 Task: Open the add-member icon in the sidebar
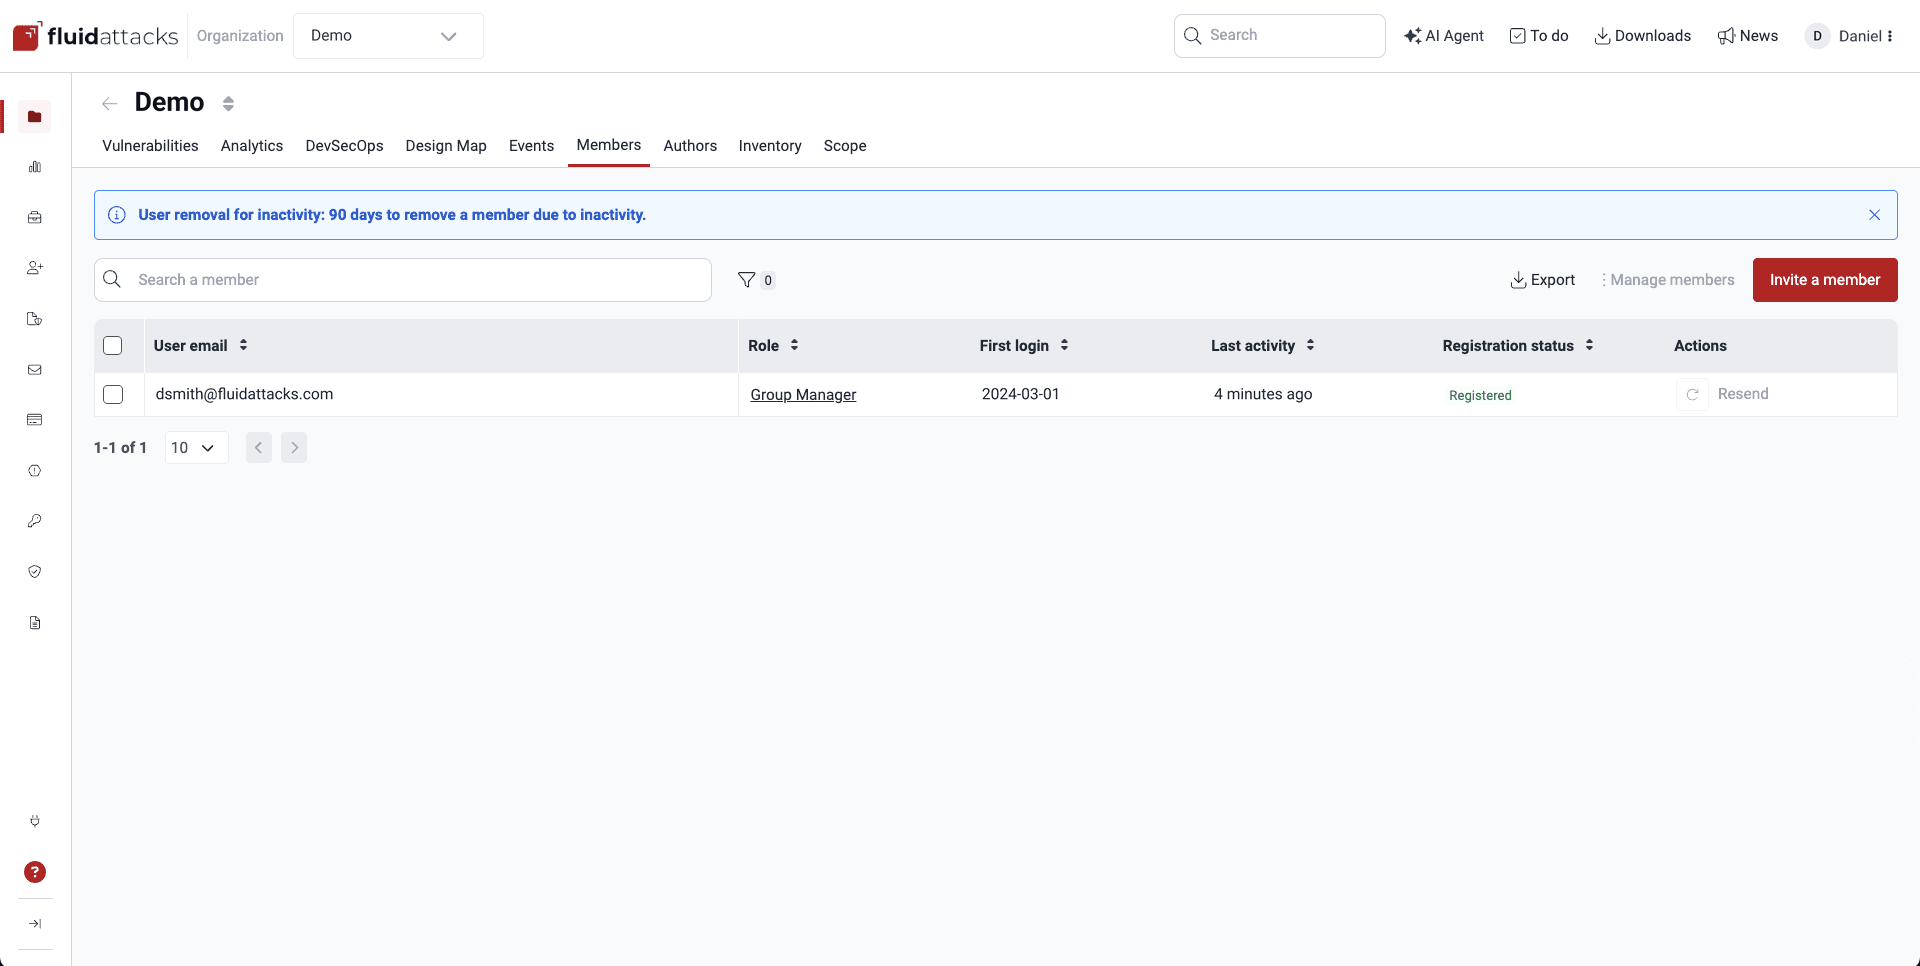click(x=35, y=267)
